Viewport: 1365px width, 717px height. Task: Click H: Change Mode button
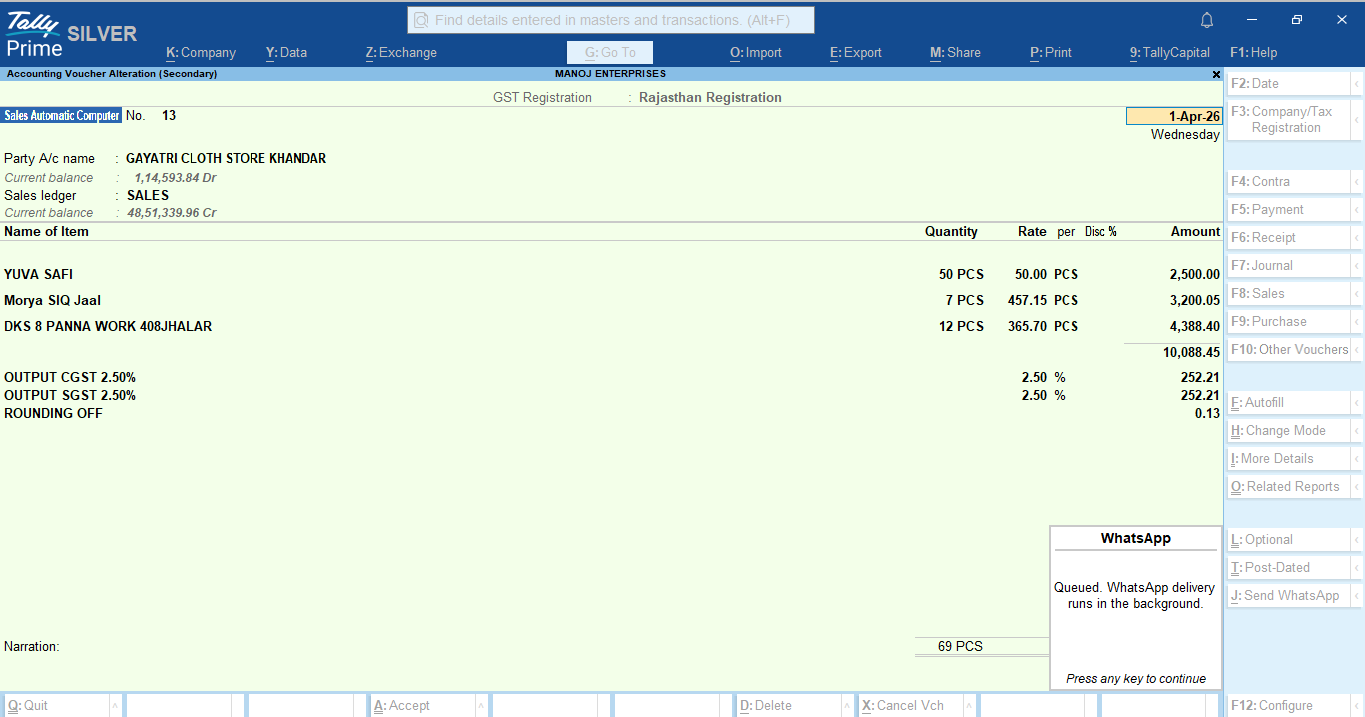1288,431
